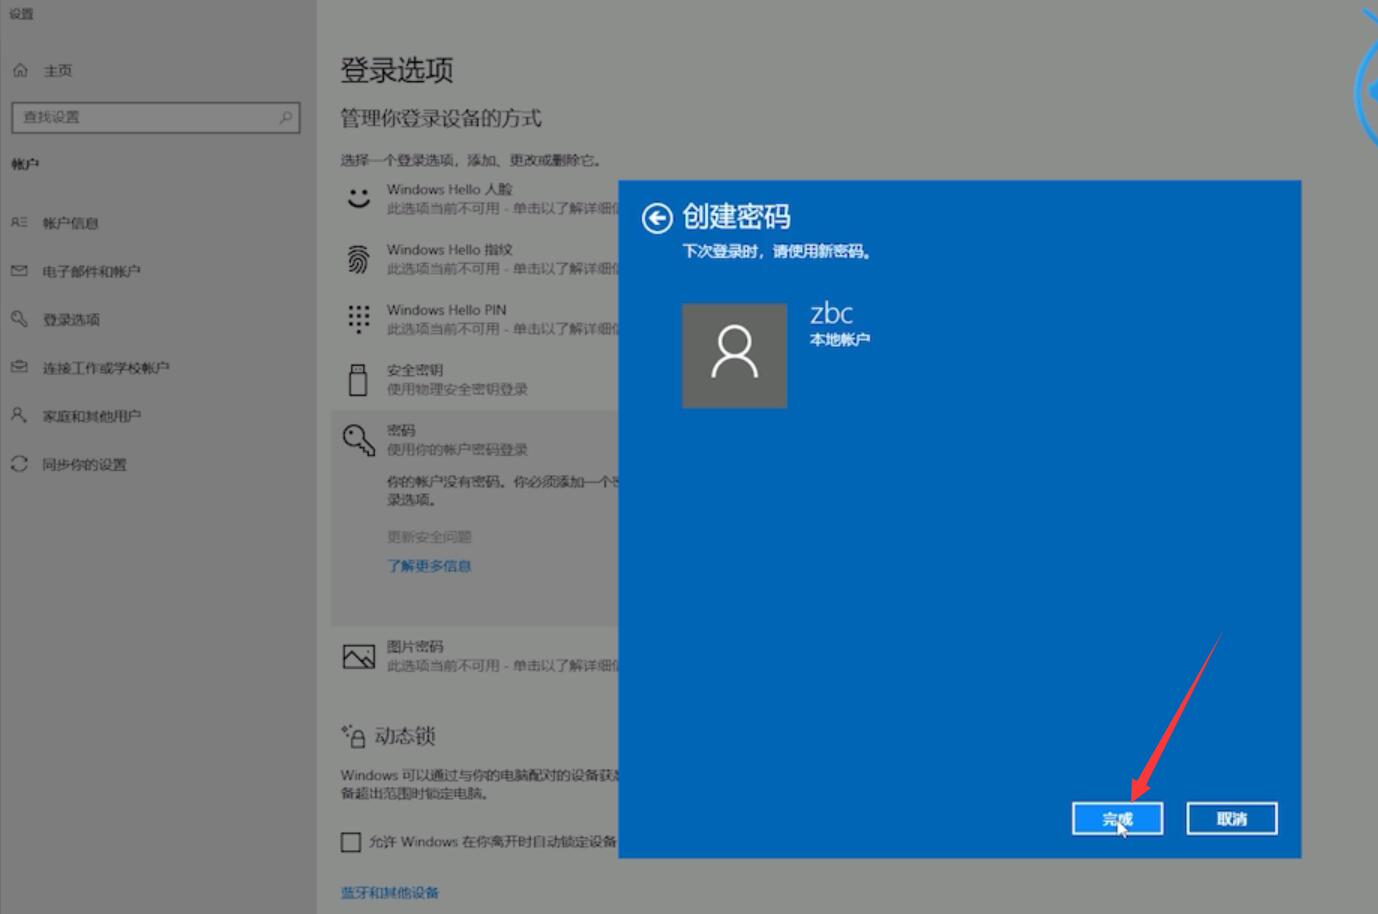The width and height of the screenshot is (1378, 914).
Task: Select the 图片密码 picture icon
Action: (358, 656)
